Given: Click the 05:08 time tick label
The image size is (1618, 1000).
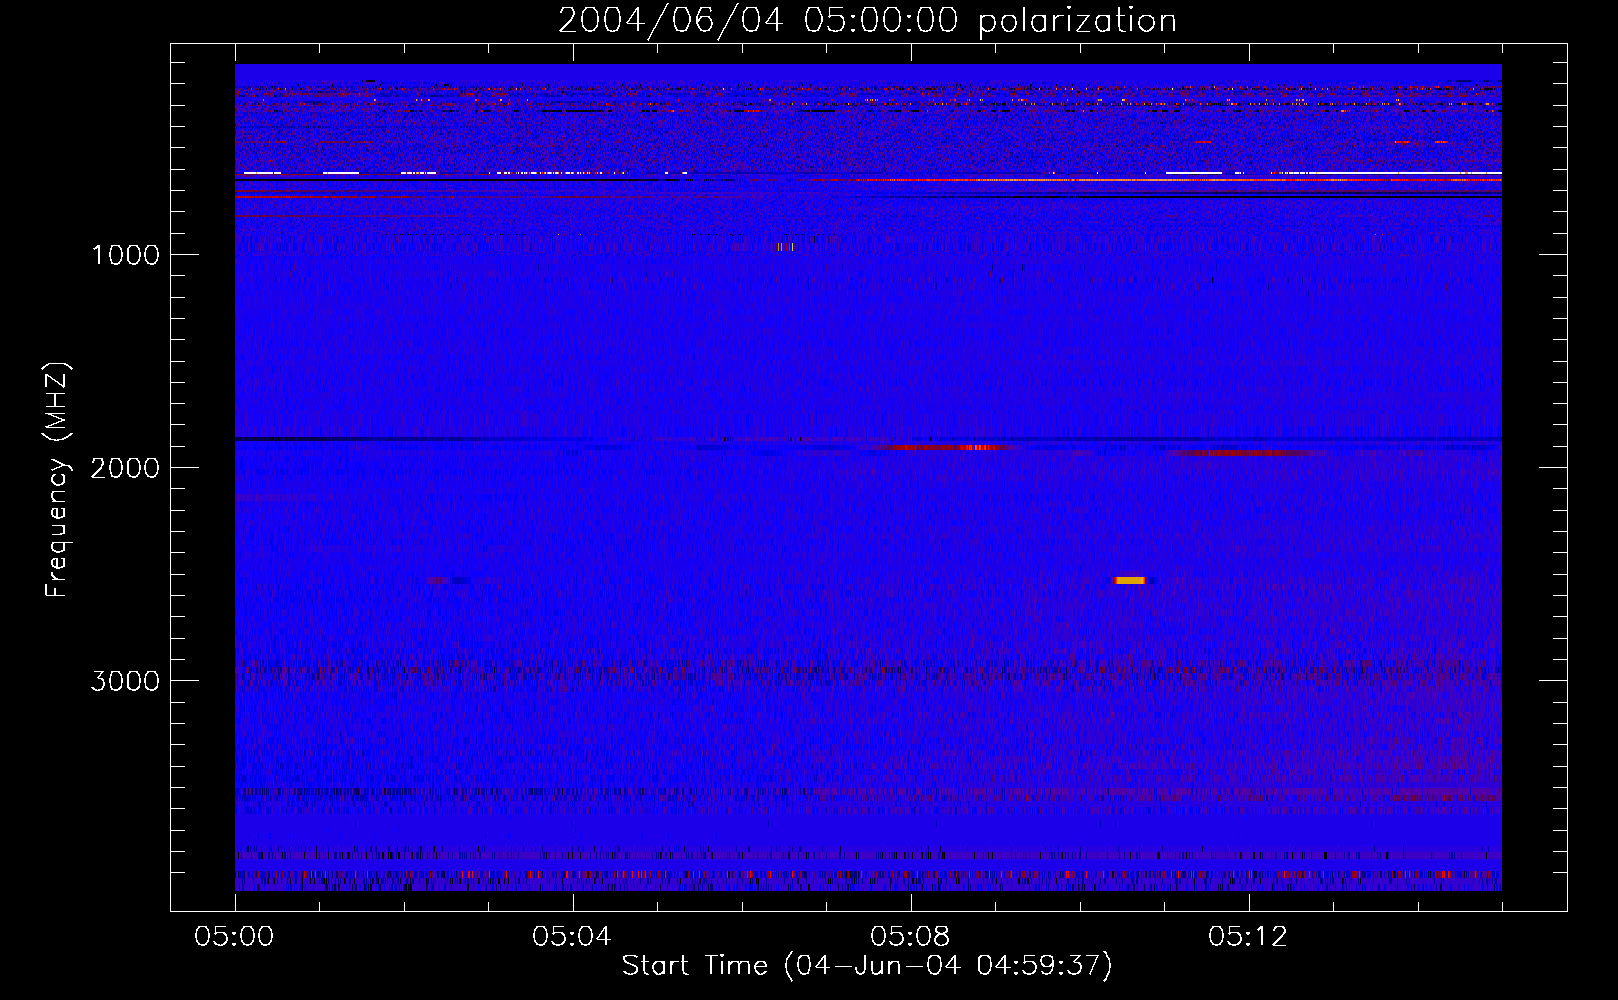Looking at the screenshot, I should 910,937.
